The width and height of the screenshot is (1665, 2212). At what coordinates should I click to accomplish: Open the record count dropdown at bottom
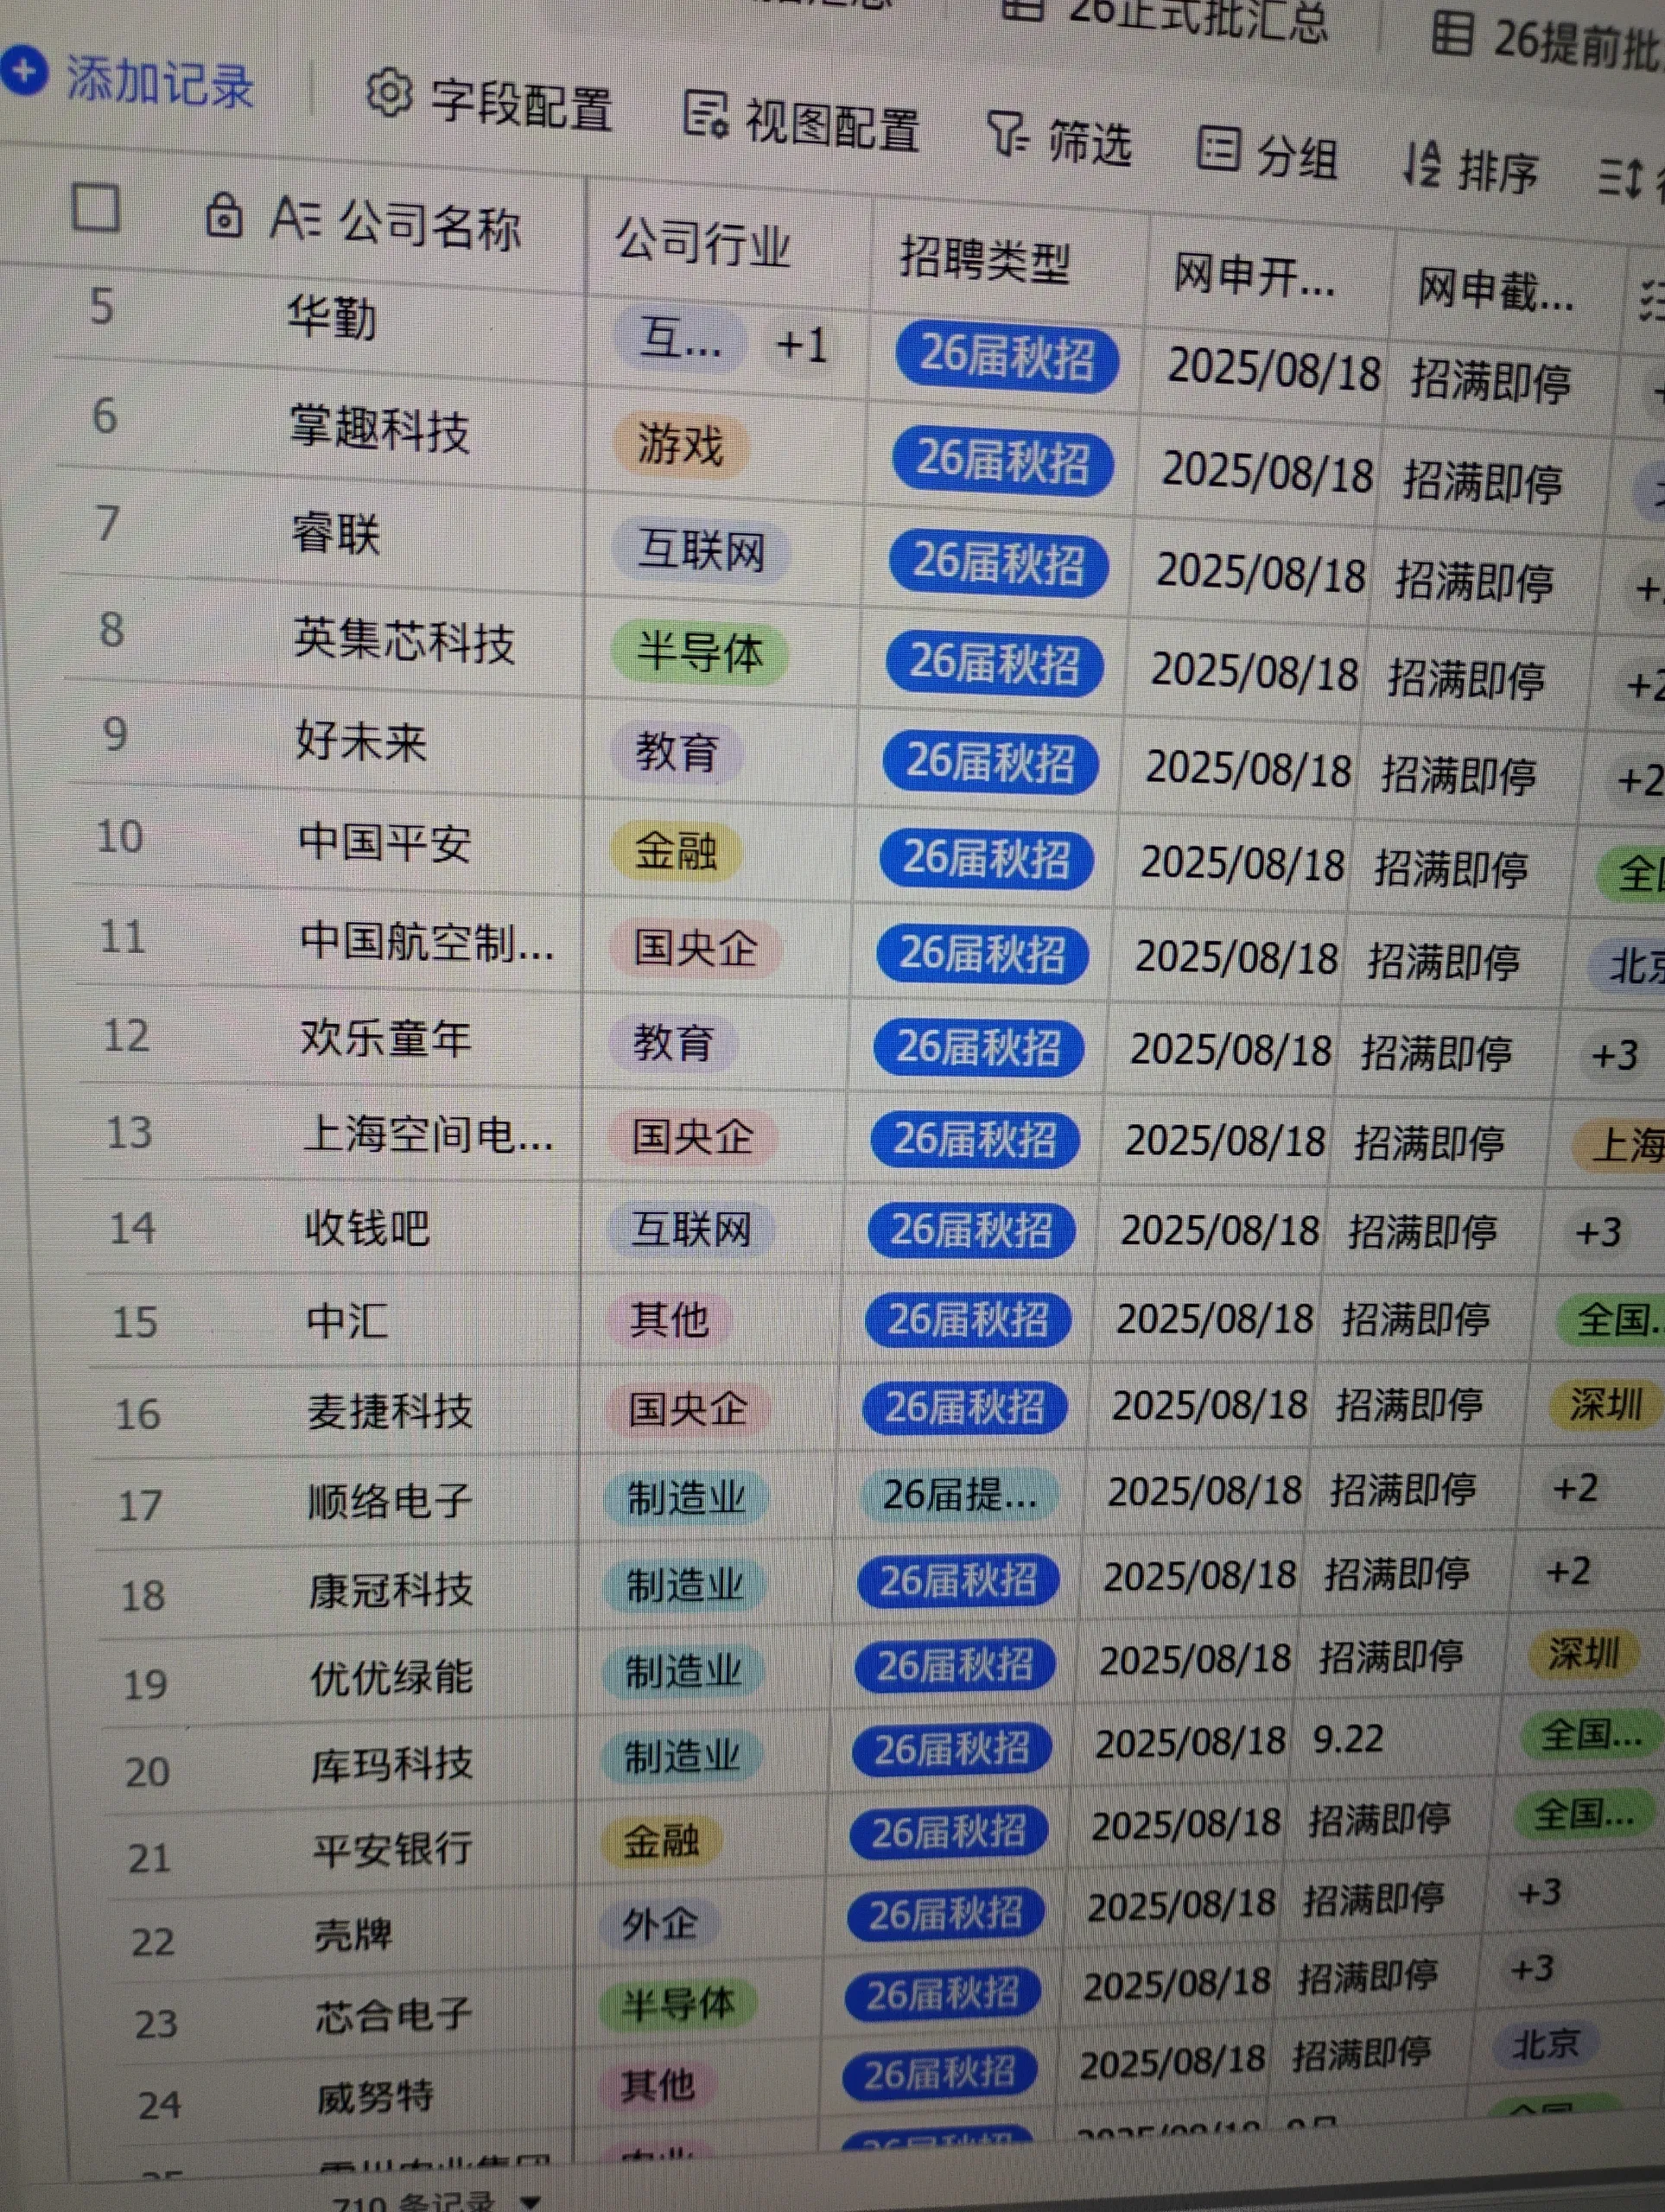[x=531, y=2202]
